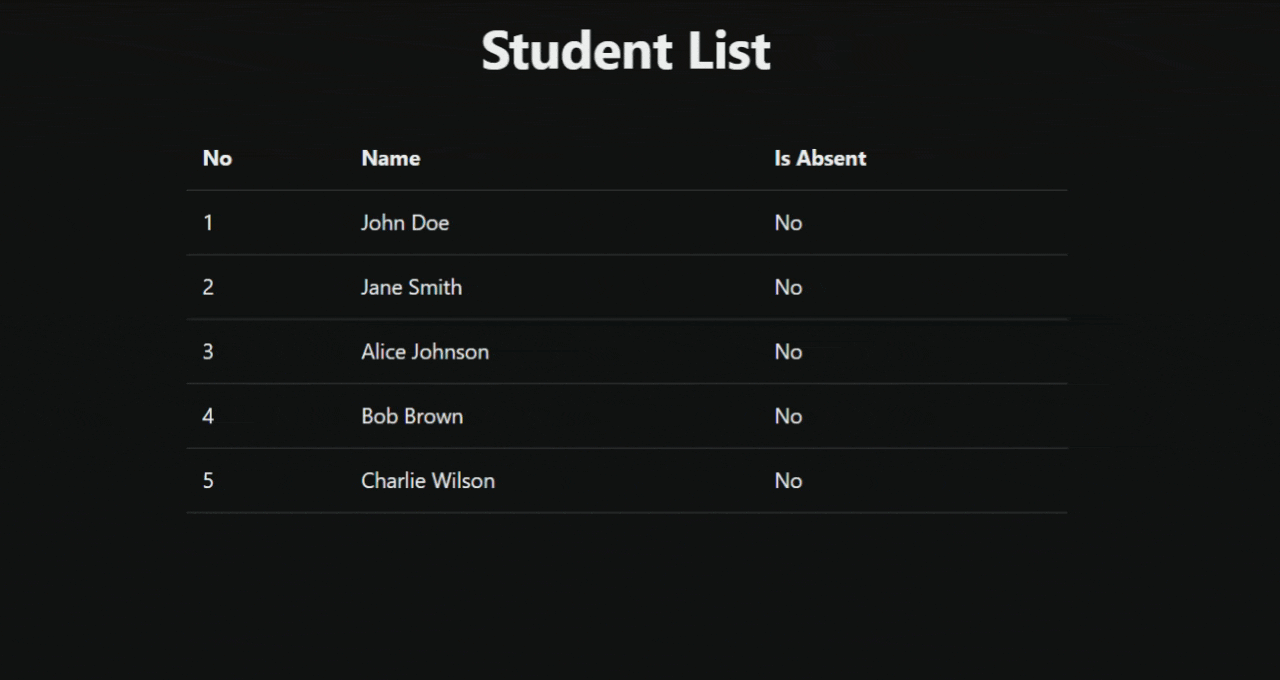Image resolution: width=1280 pixels, height=680 pixels.
Task: Click row number 1 cell
Action: click(208, 223)
